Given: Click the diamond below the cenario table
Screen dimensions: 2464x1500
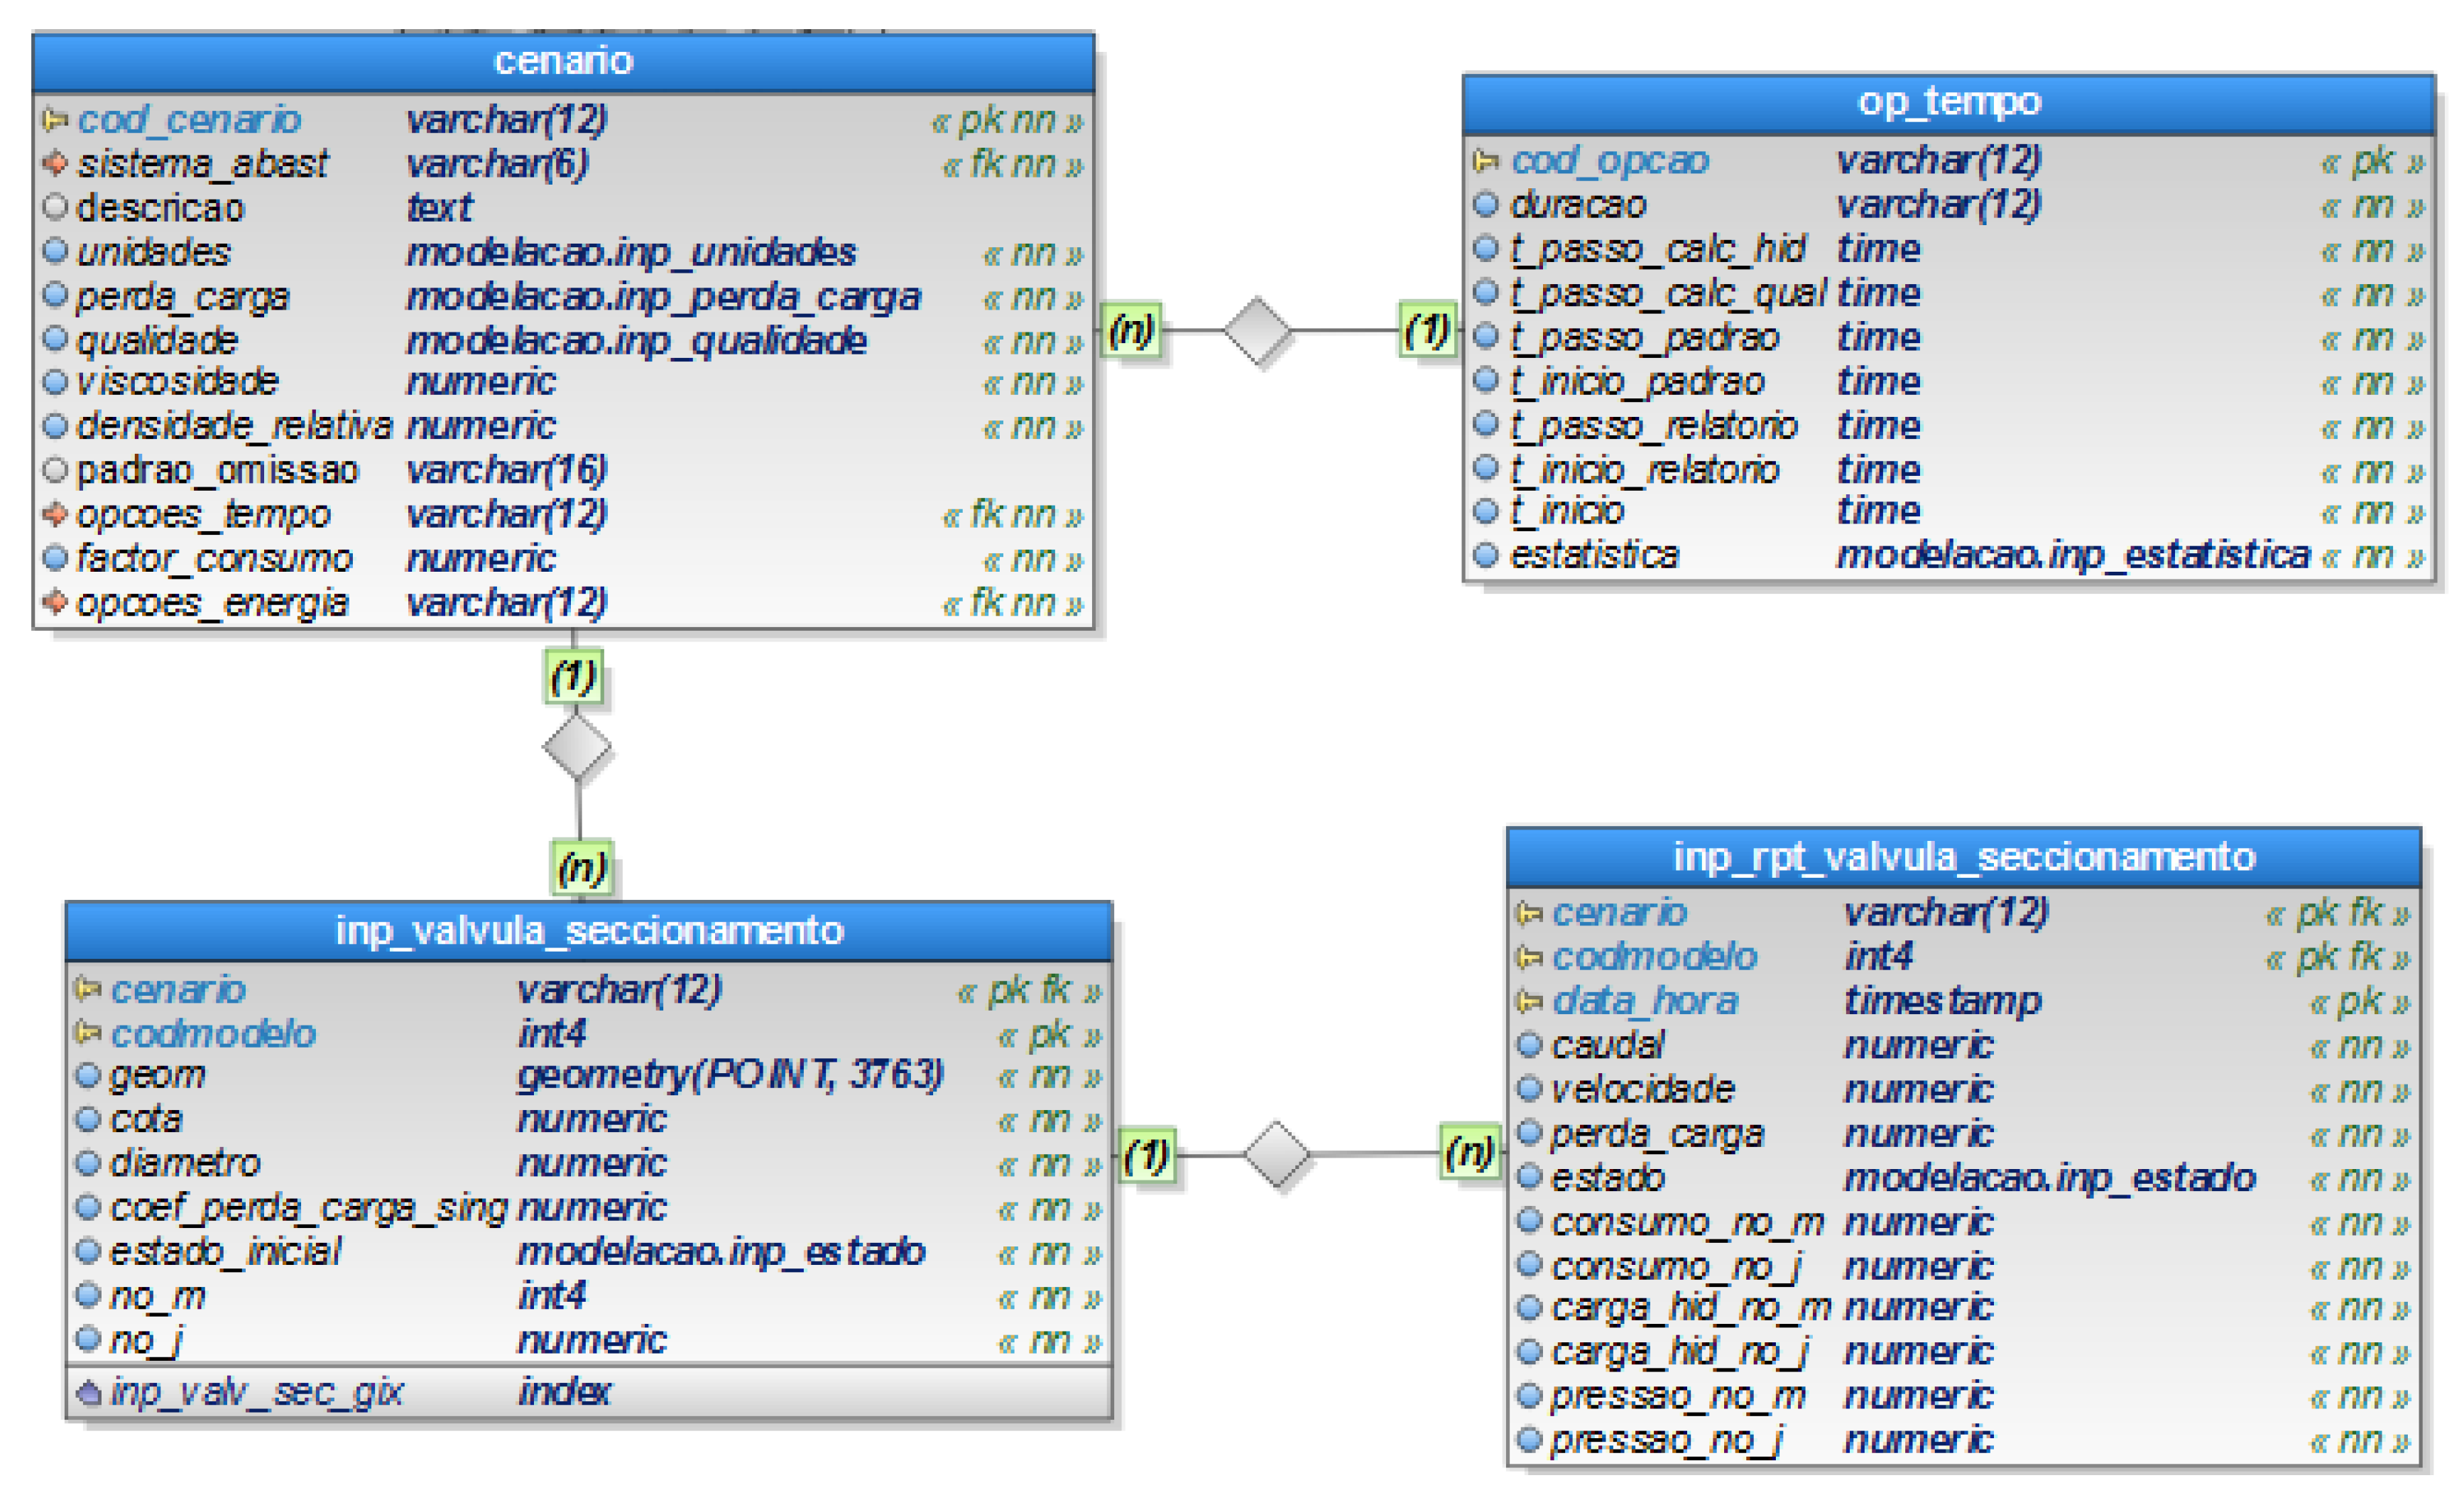Looking at the screenshot, I should 577,747.
